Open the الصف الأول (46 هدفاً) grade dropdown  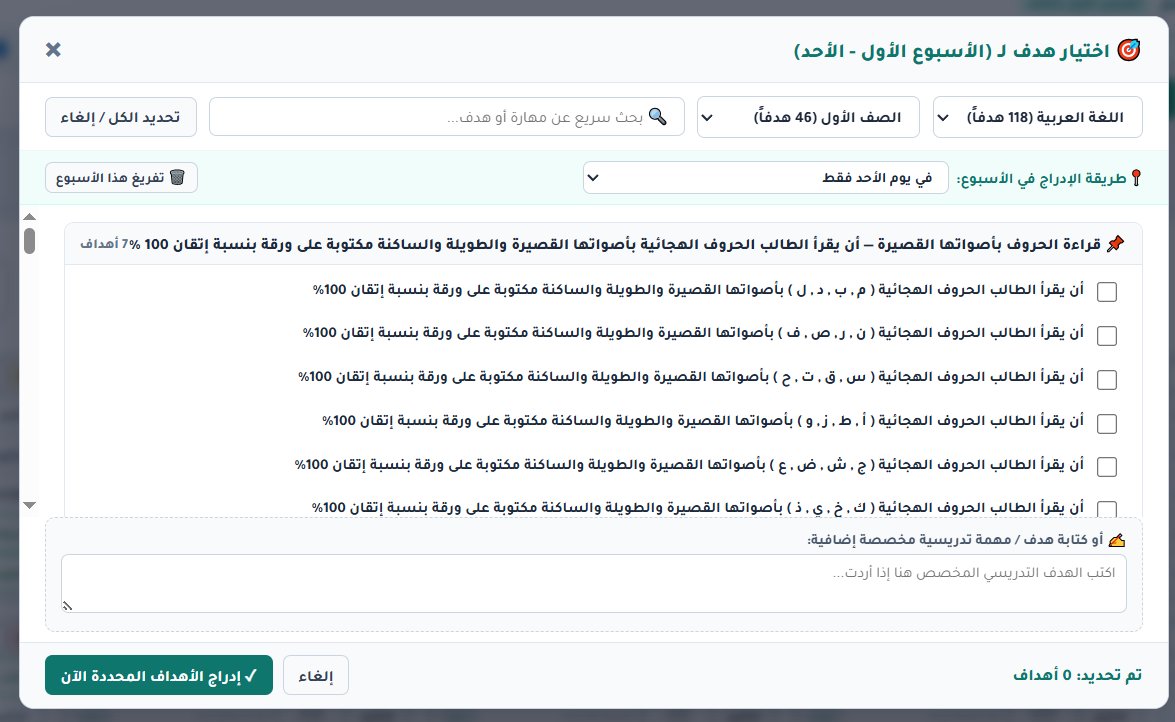[x=808, y=117]
